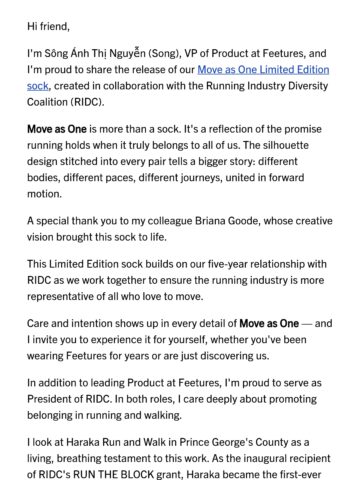
Task: Open the Move as One Limited Edition link
Action: 263,70
